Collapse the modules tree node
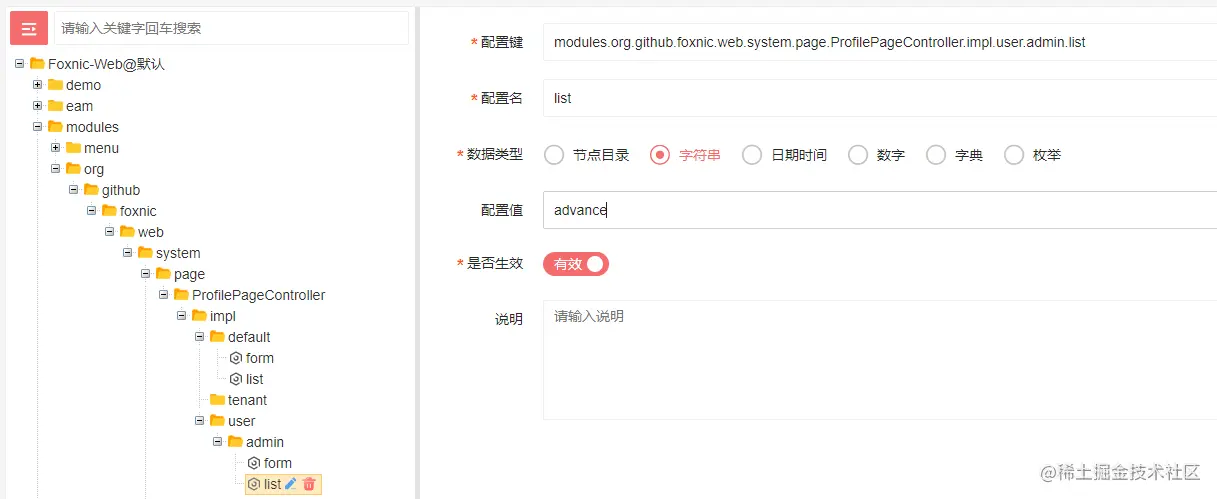1217x499 pixels. pyautogui.click(x=38, y=127)
